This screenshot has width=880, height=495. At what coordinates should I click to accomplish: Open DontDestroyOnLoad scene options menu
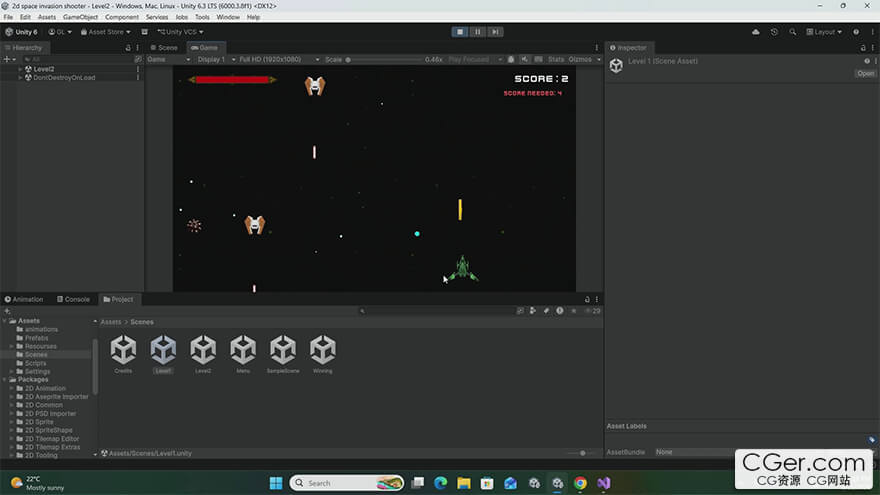coord(138,77)
